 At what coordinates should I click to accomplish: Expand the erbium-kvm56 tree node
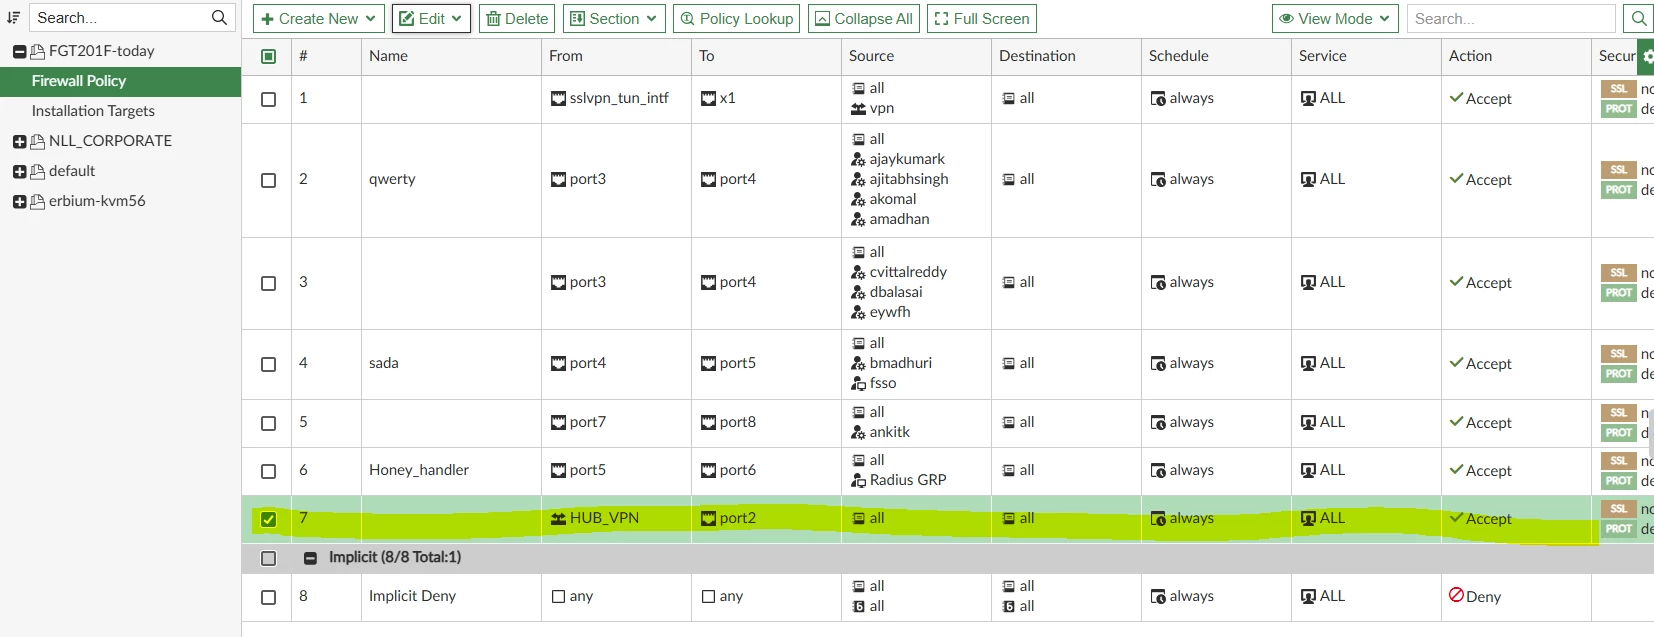[x=19, y=201]
